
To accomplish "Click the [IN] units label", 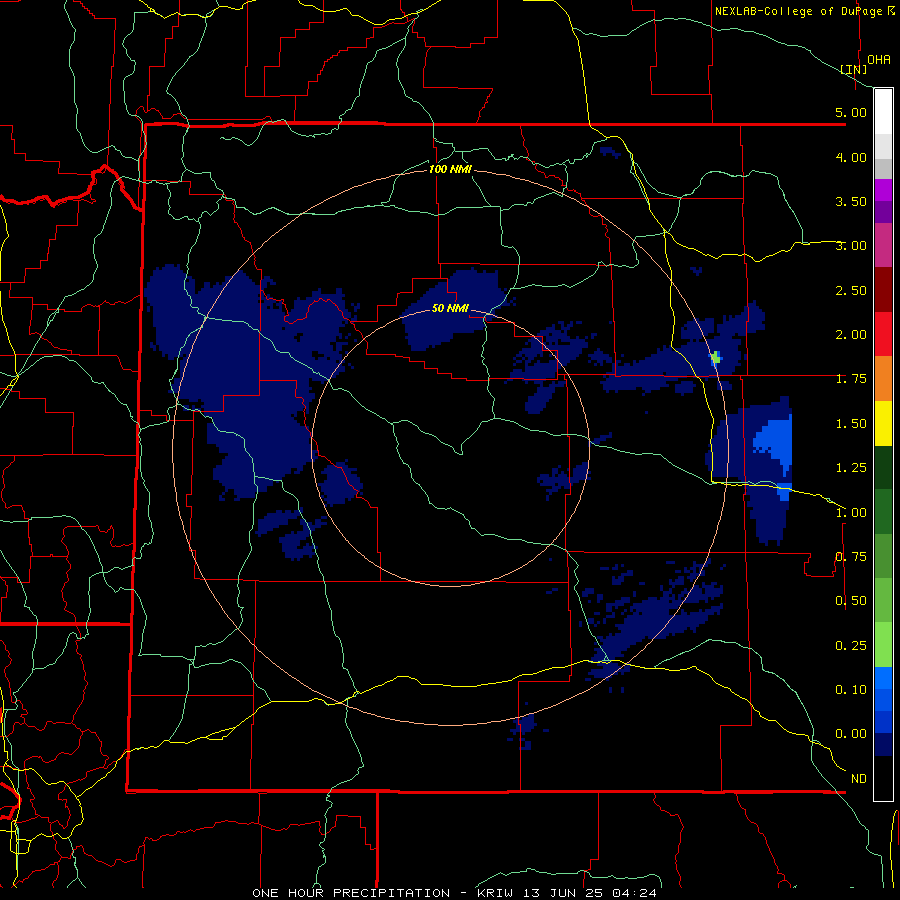I will click(x=854, y=69).
